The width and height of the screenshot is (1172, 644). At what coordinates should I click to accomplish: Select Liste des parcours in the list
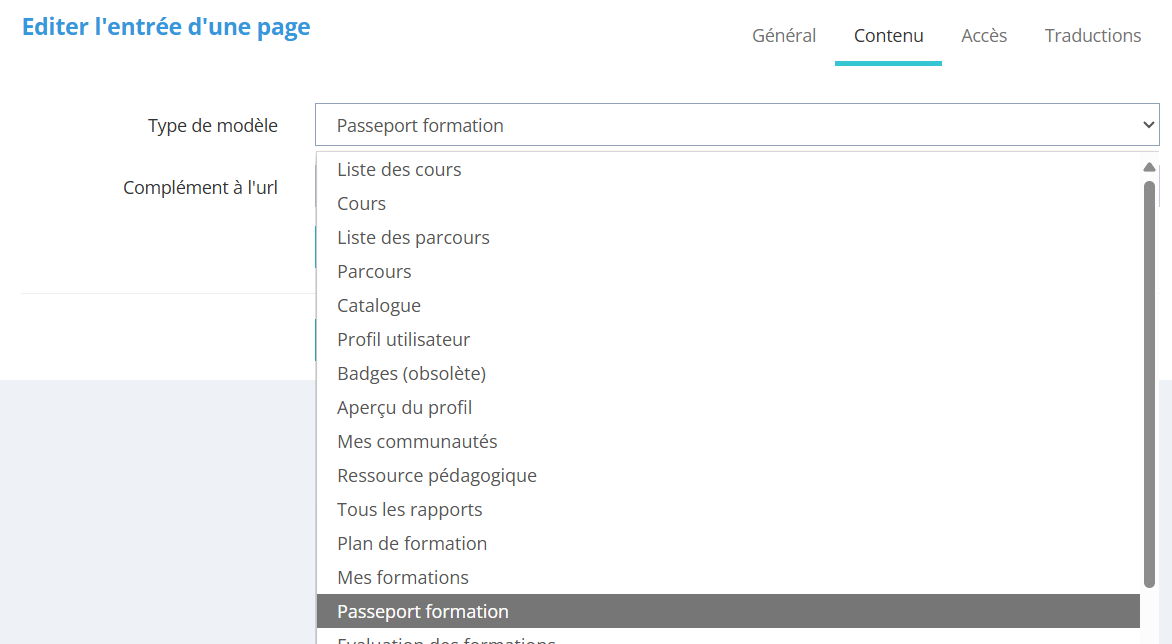pyautogui.click(x=413, y=237)
